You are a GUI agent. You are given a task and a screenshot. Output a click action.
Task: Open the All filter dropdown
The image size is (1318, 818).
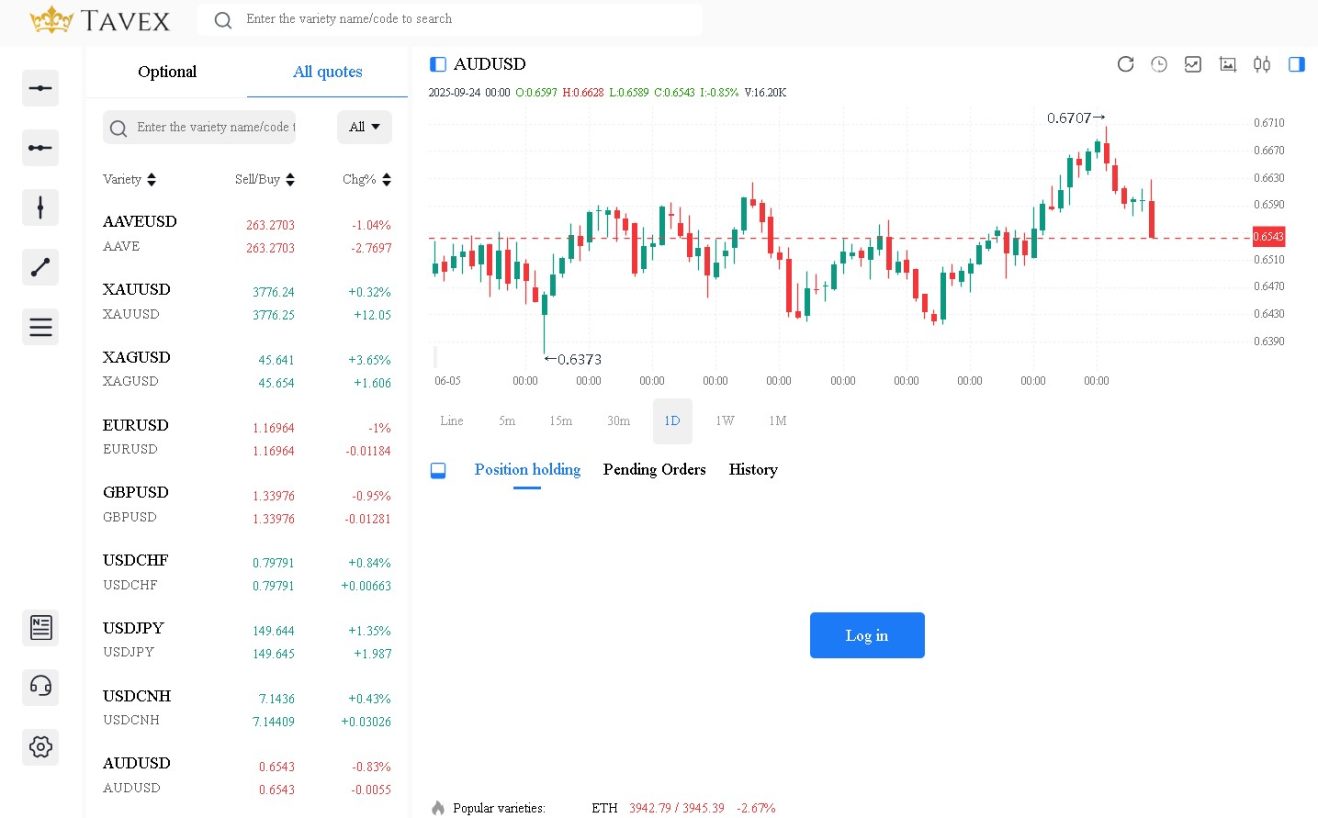(364, 127)
